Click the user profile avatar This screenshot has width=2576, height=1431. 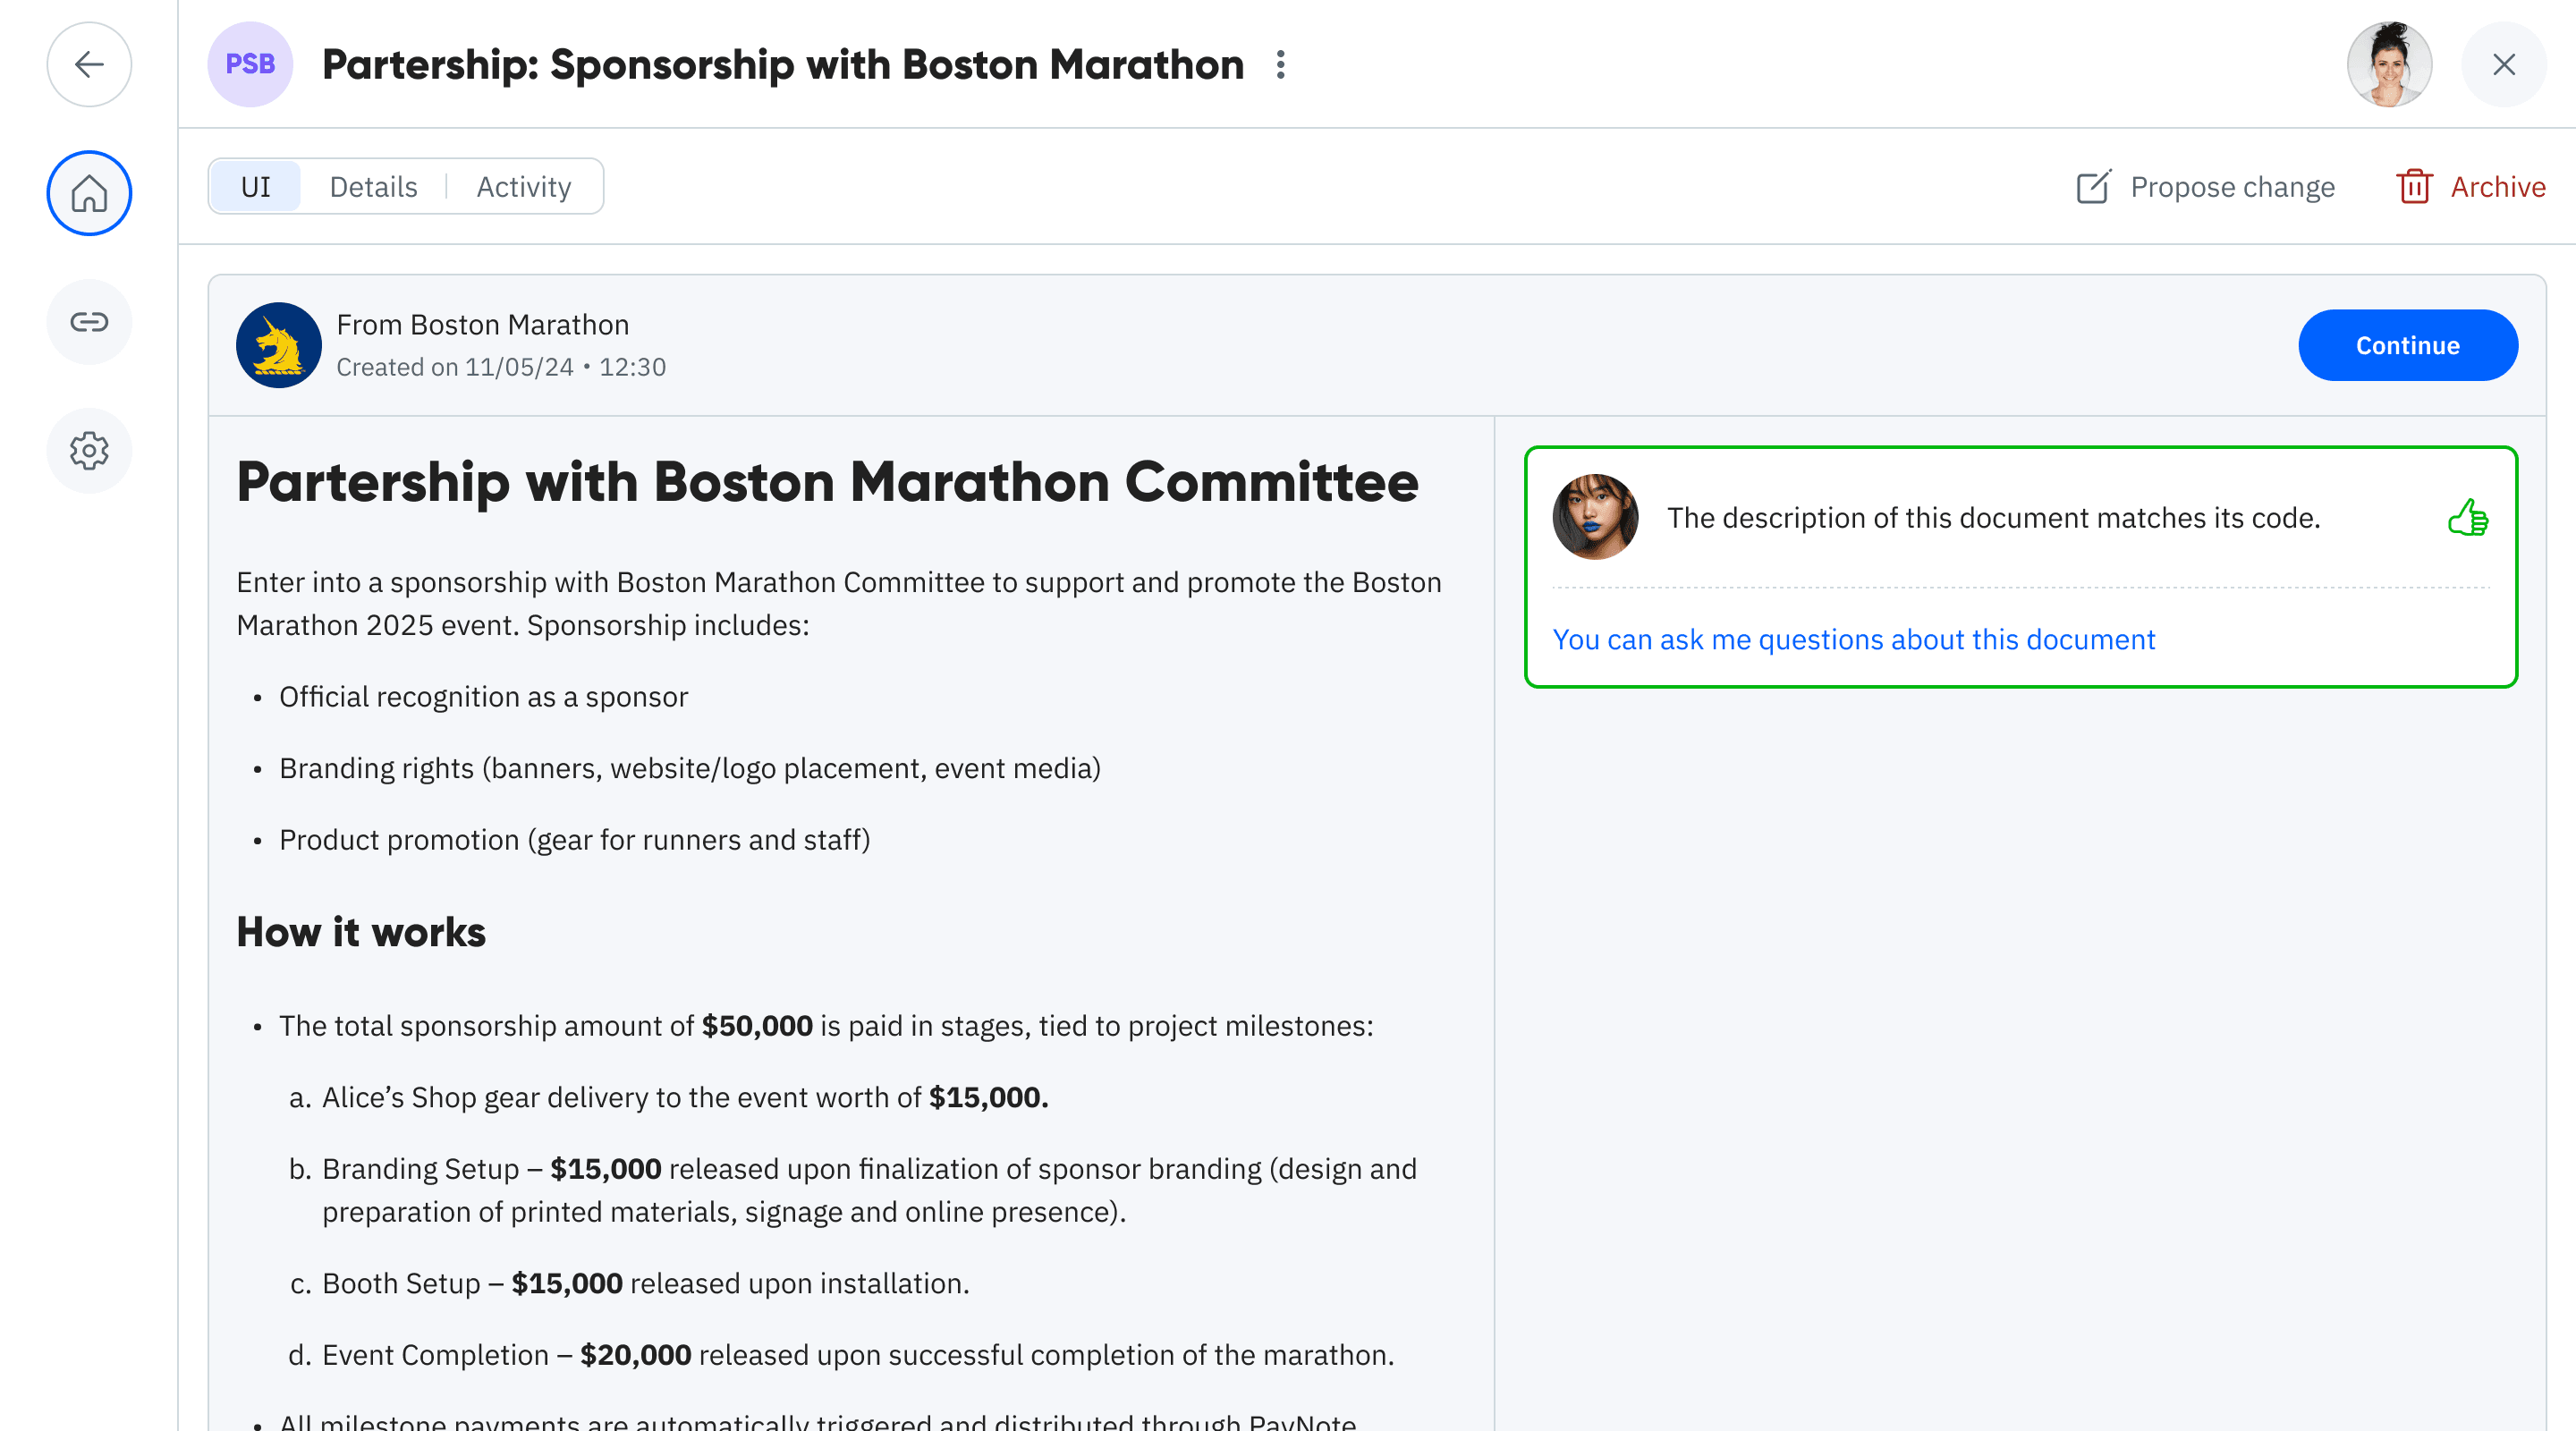point(2389,64)
